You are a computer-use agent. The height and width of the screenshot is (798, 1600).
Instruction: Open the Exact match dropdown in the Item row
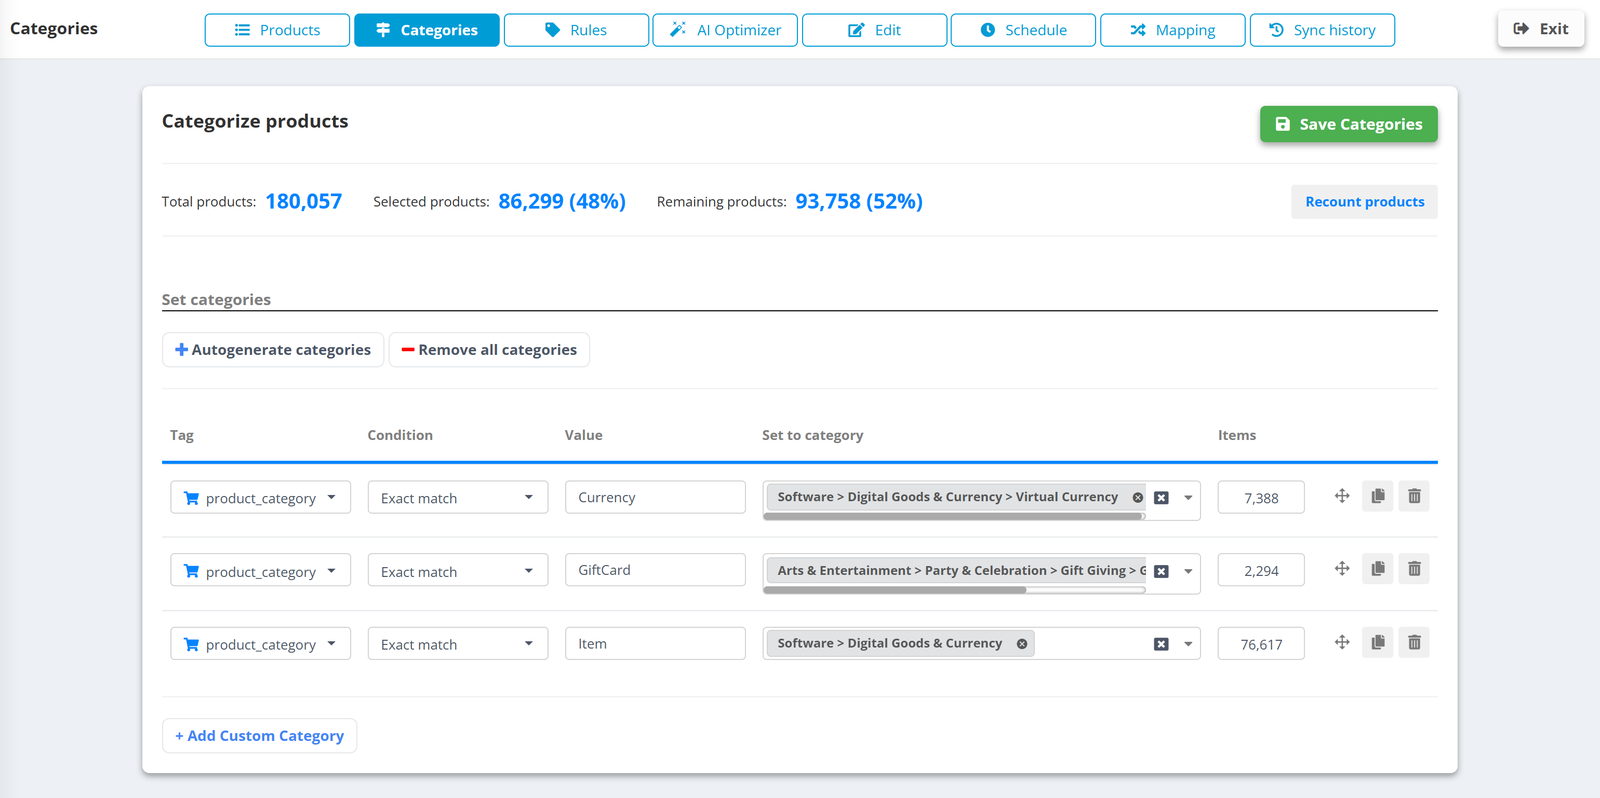458,643
